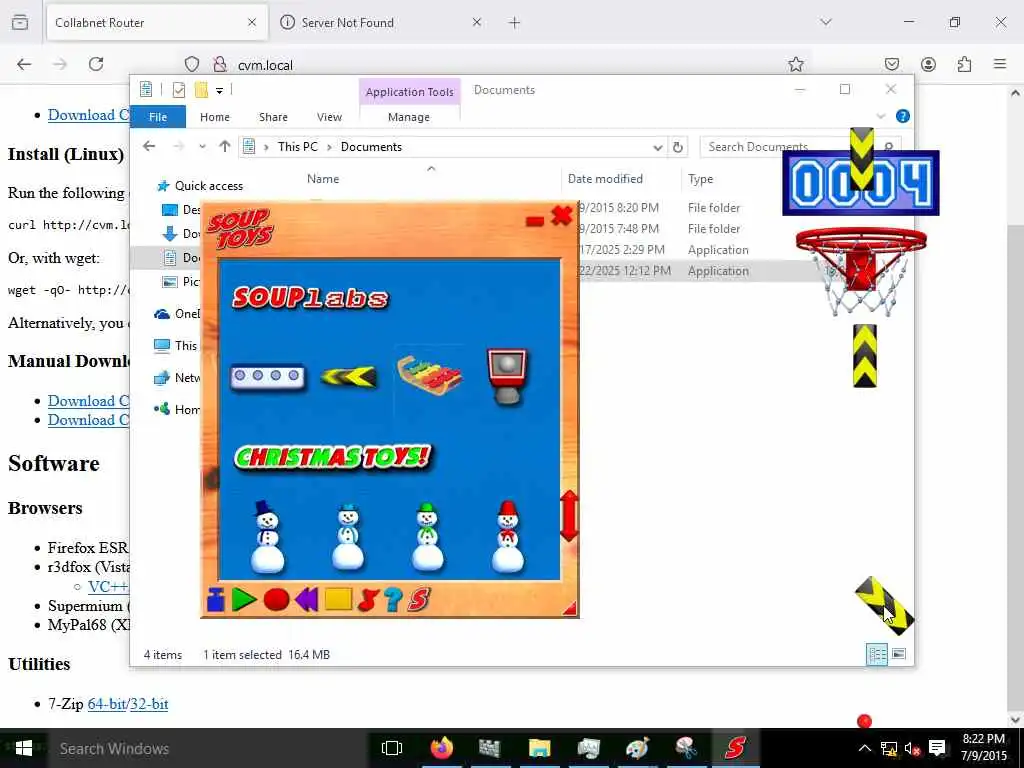Image resolution: width=1024 pixels, height=768 pixels.
Task: Open the File tab in Explorer
Action: 158,117
